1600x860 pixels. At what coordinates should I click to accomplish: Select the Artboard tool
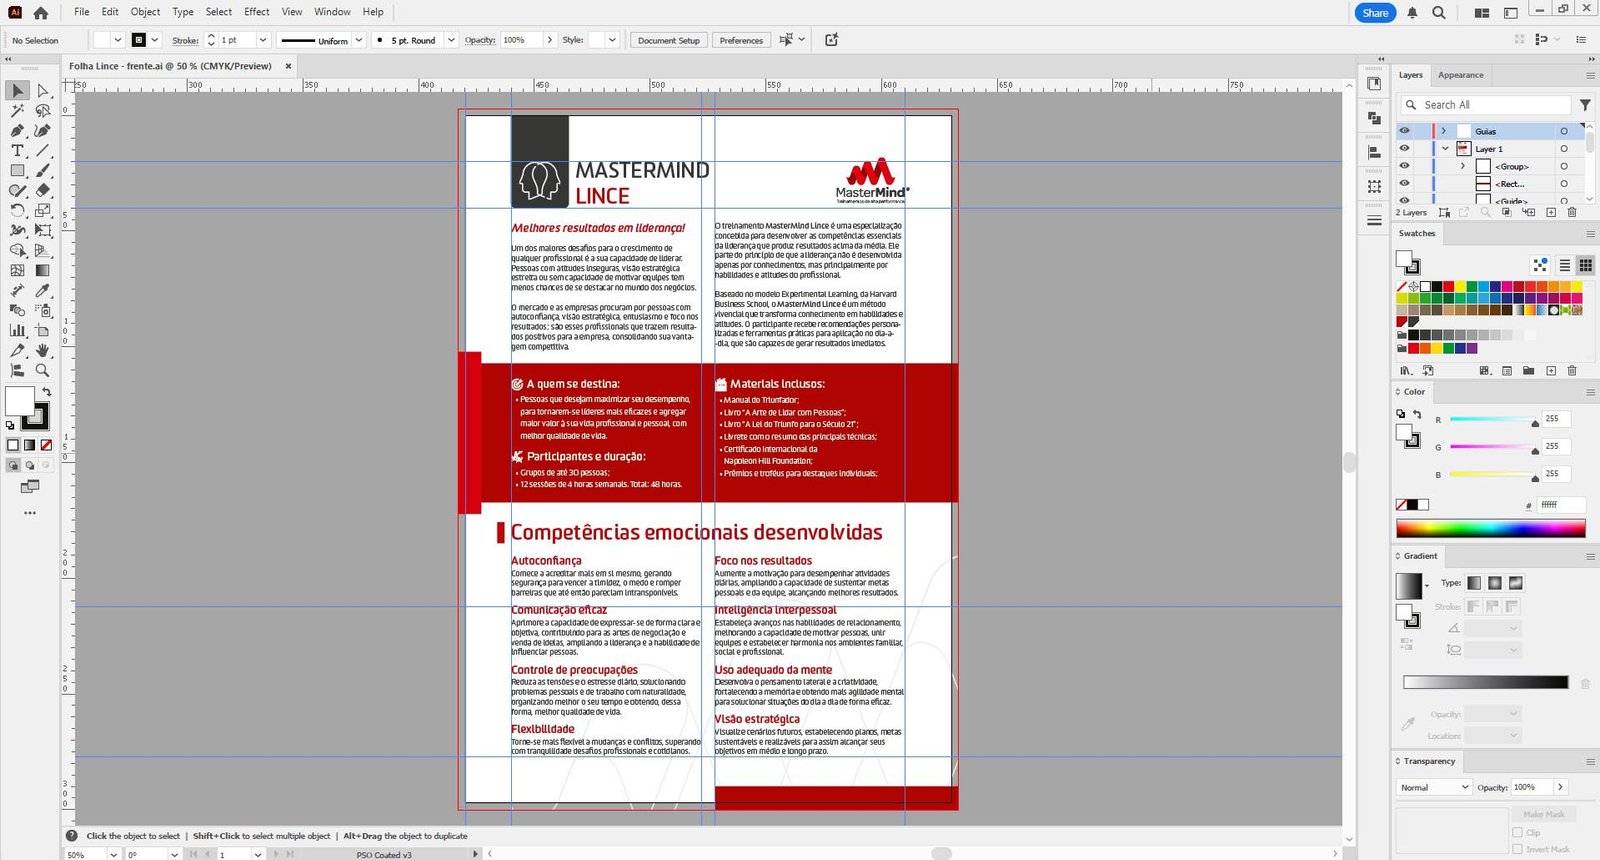point(42,331)
